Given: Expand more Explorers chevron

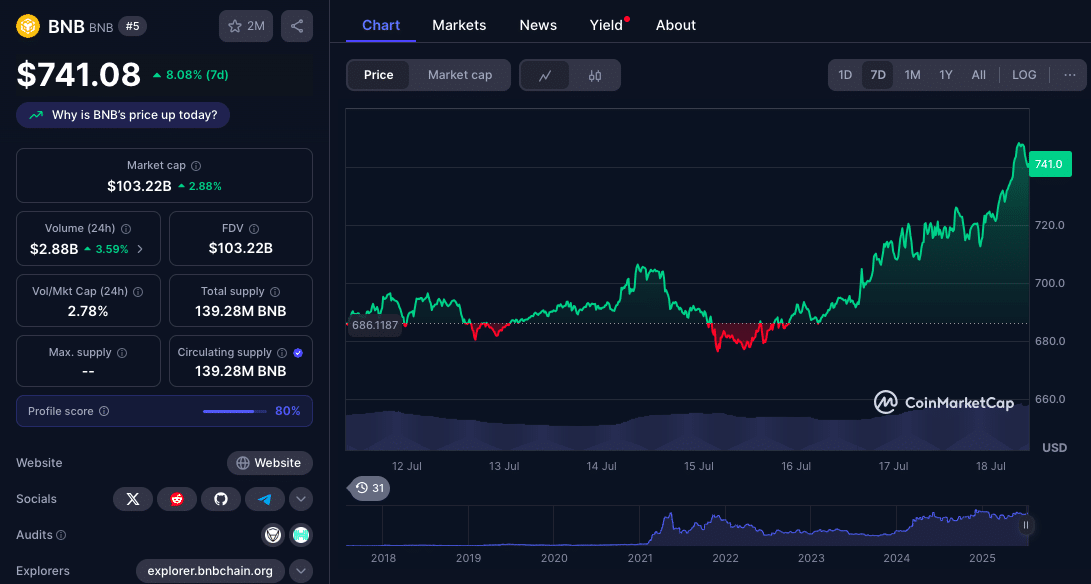Looking at the screenshot, I should [x=301, y=571].
